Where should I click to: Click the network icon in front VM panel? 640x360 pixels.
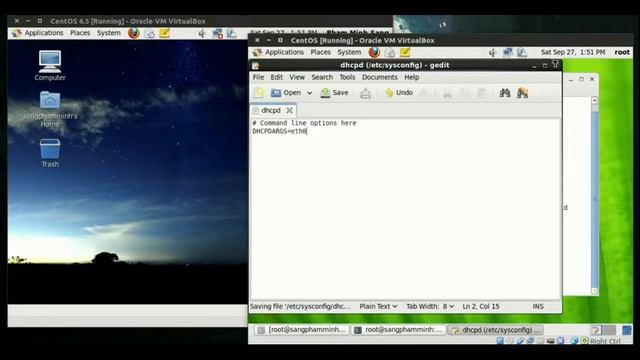(x=507, y=52)
